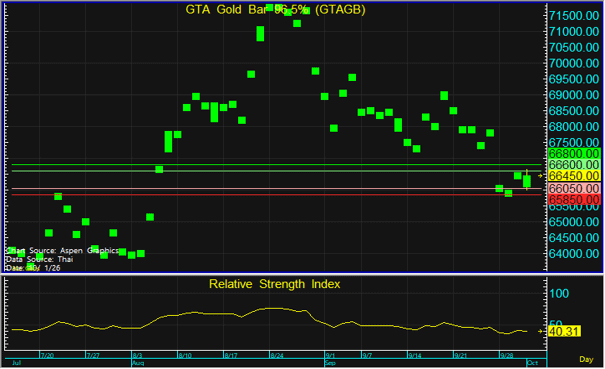Select the 65000.00 price axis label
This screenshot has height=369, width=605.
click(x=574, y=222)
